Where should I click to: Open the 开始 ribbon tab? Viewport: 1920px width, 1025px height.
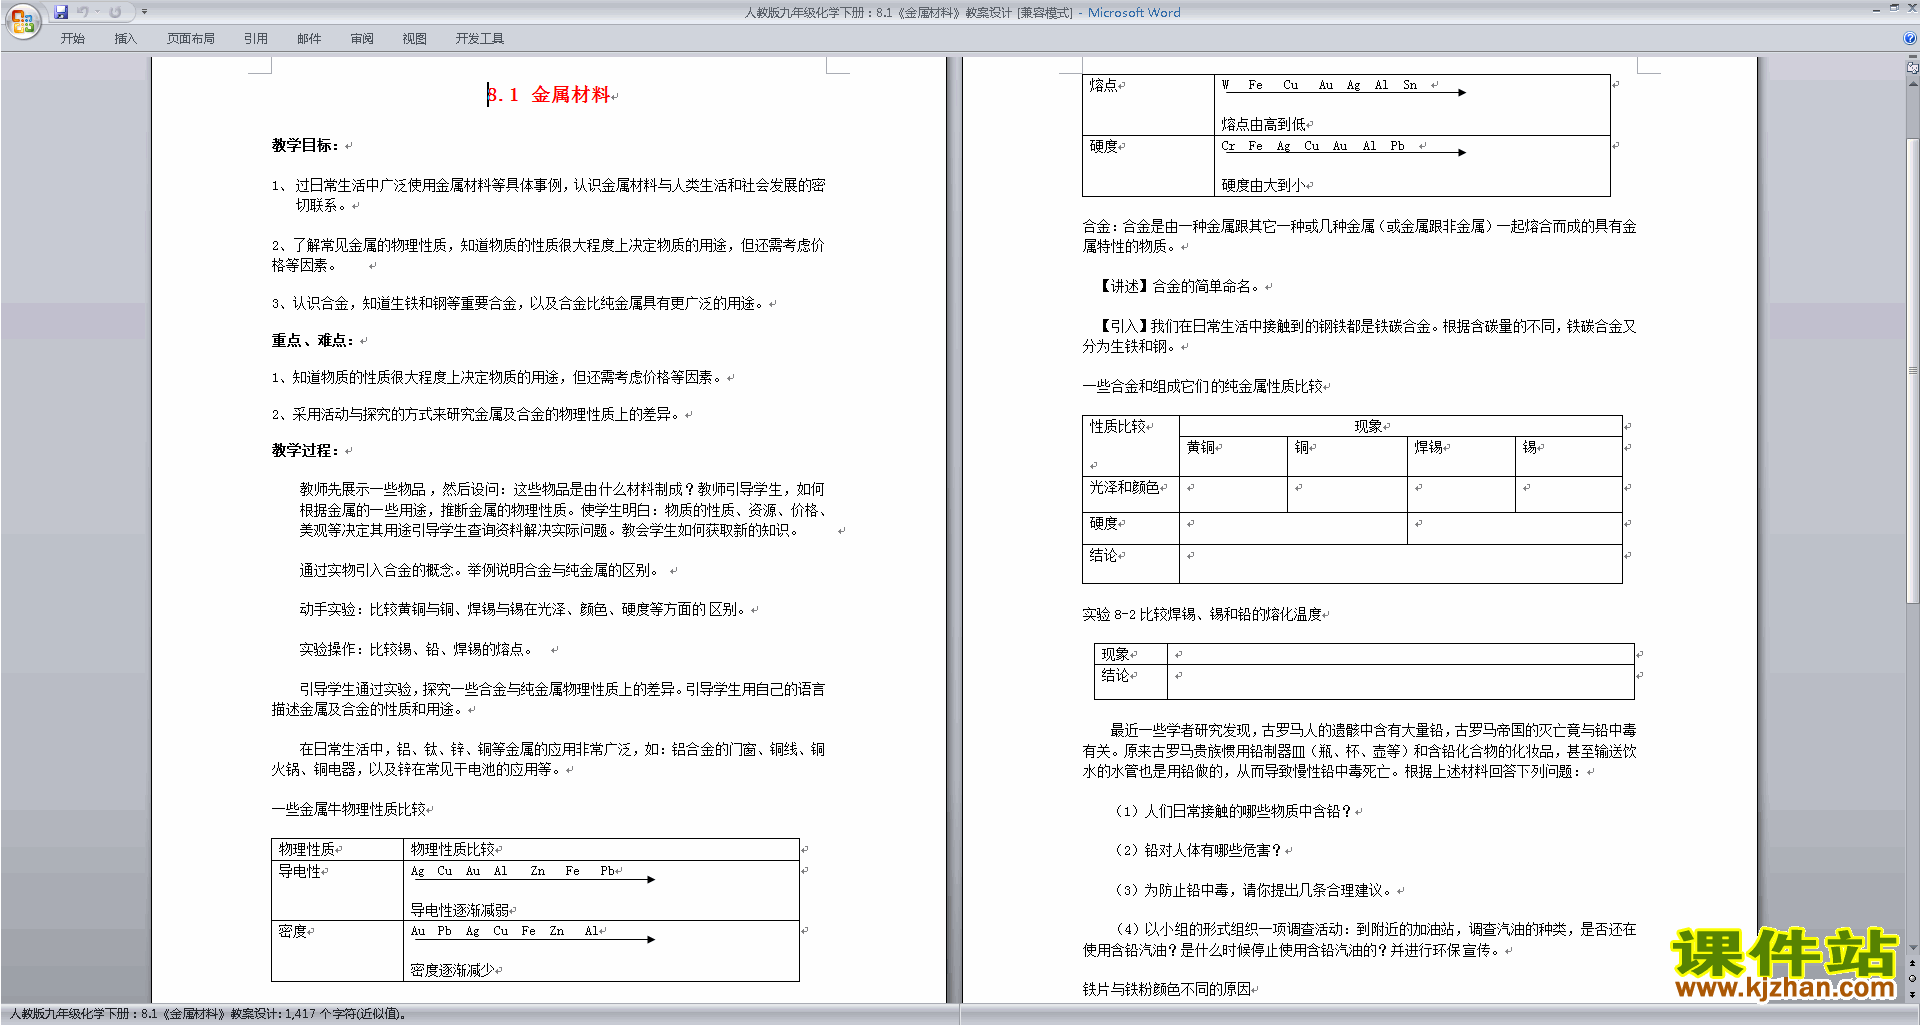point(73,39)
